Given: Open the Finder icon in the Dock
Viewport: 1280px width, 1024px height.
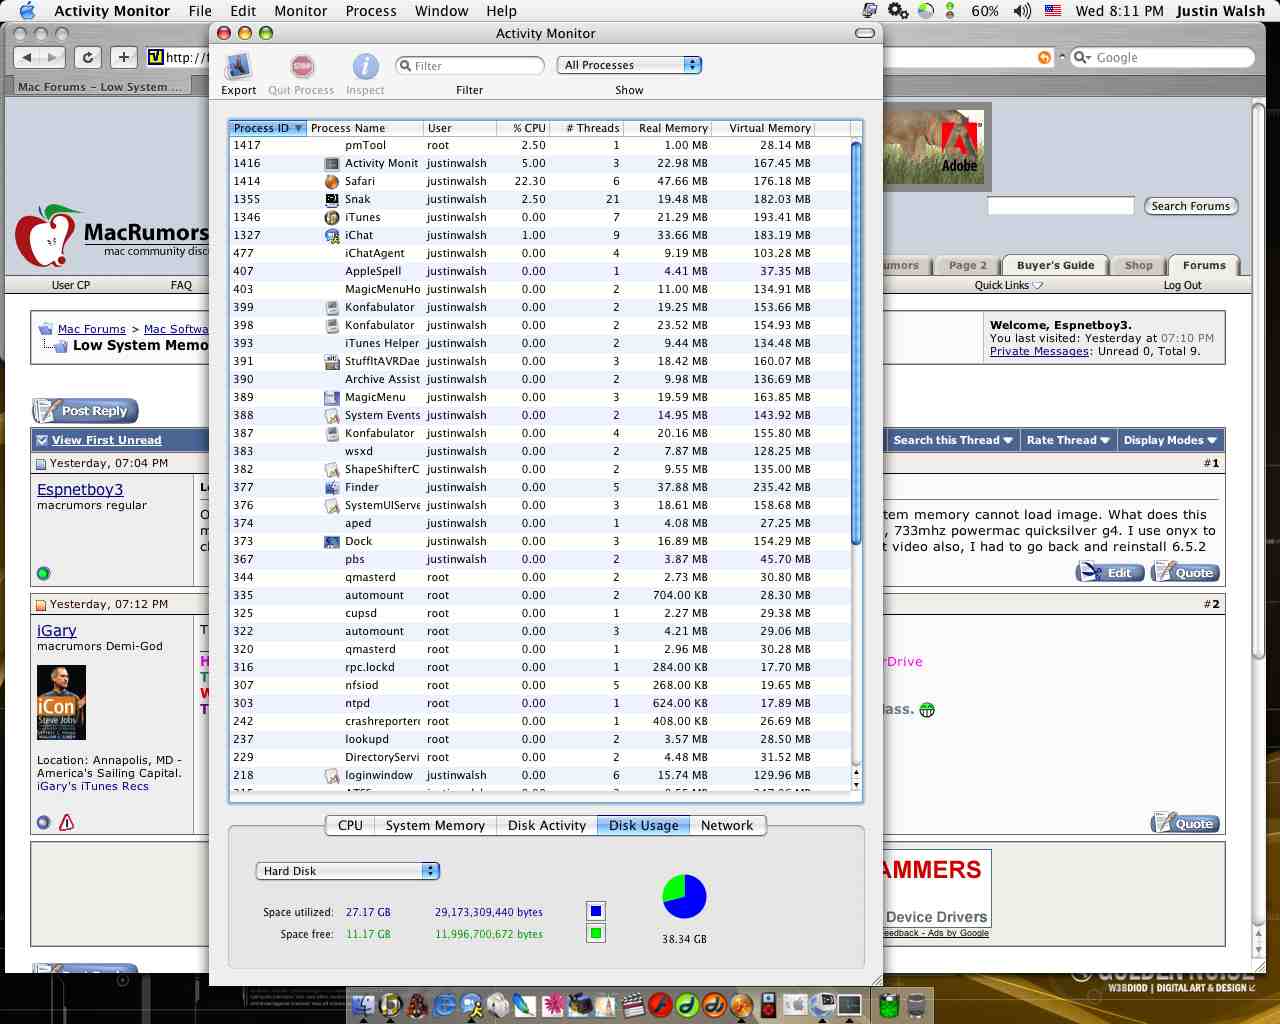Looking at the screenshot, I should (x=363, y=1004).
